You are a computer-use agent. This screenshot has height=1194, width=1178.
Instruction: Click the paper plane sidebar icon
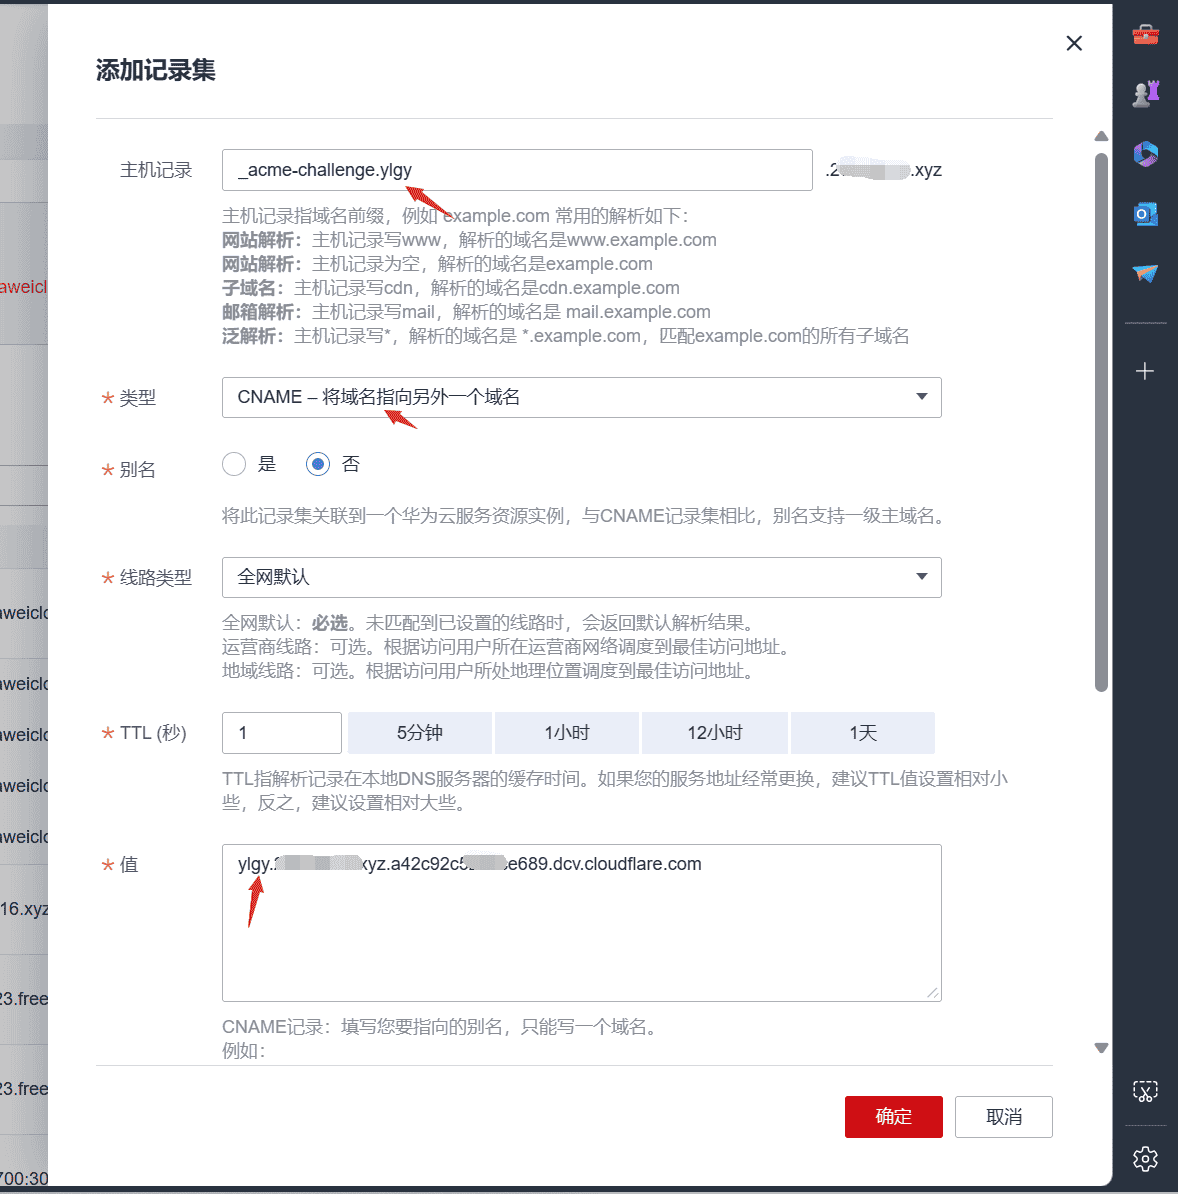pos(1145,273)
